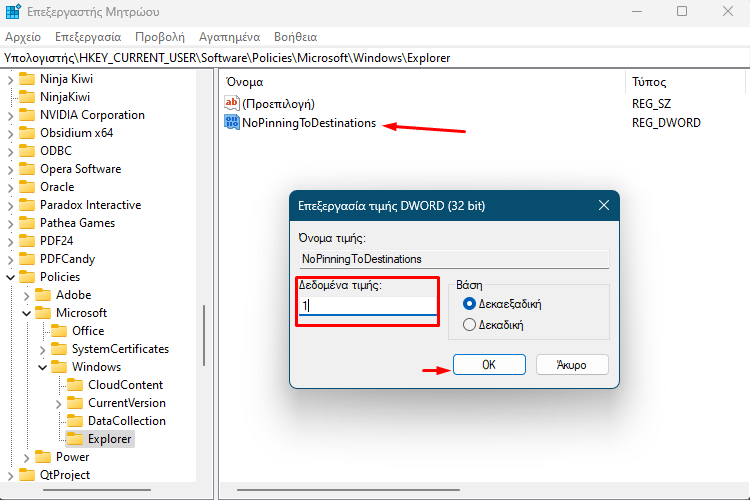The height and width of the screenshot is (500, 750).
Task: Click the SystemCertificates folder icon
Action: (x=59, y=349)
